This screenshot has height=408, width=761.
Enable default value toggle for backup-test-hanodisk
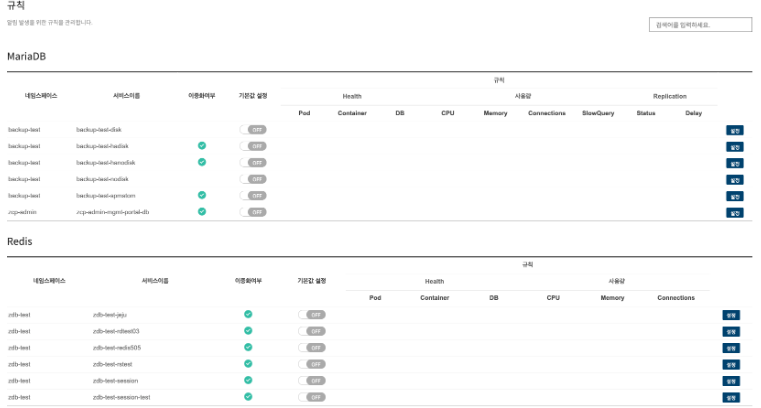[x=253, y=163]
